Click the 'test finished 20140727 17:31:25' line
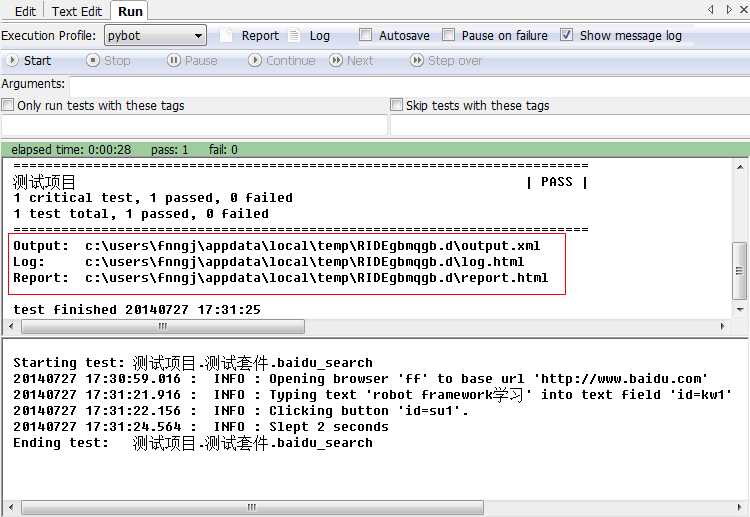 tap(137, 310)
